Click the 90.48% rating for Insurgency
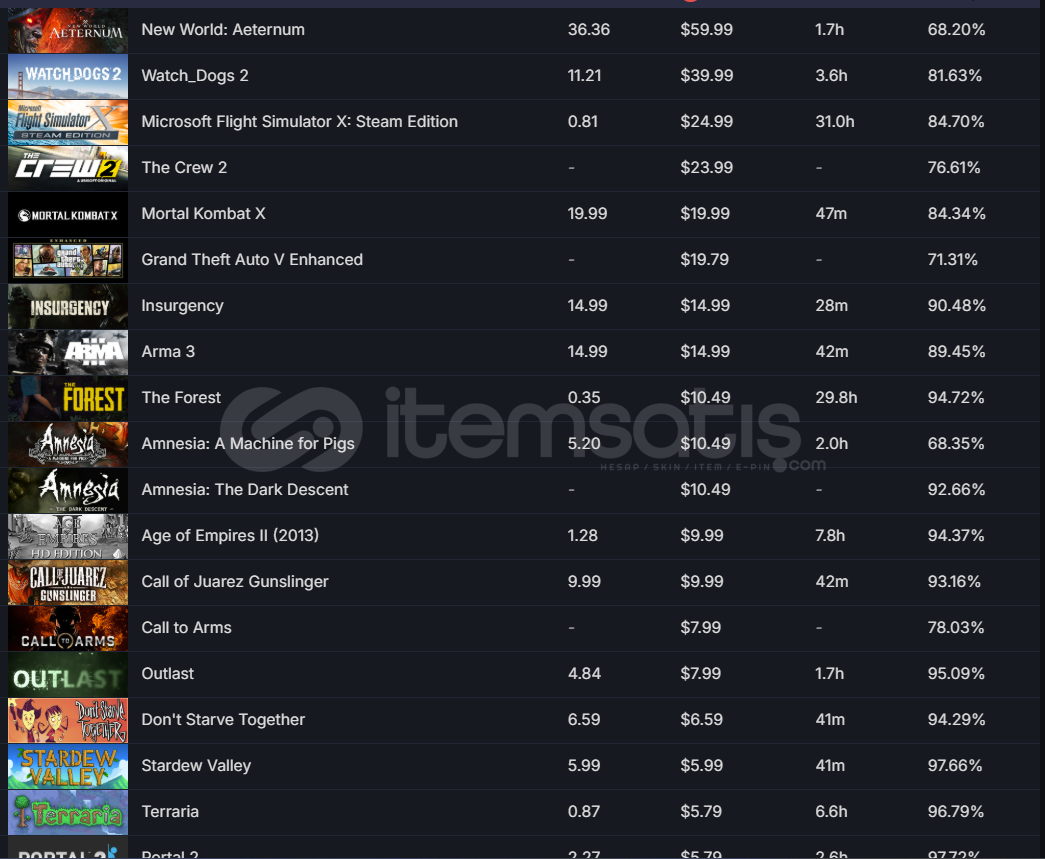The image size is (1045, 859). [956, 305]
